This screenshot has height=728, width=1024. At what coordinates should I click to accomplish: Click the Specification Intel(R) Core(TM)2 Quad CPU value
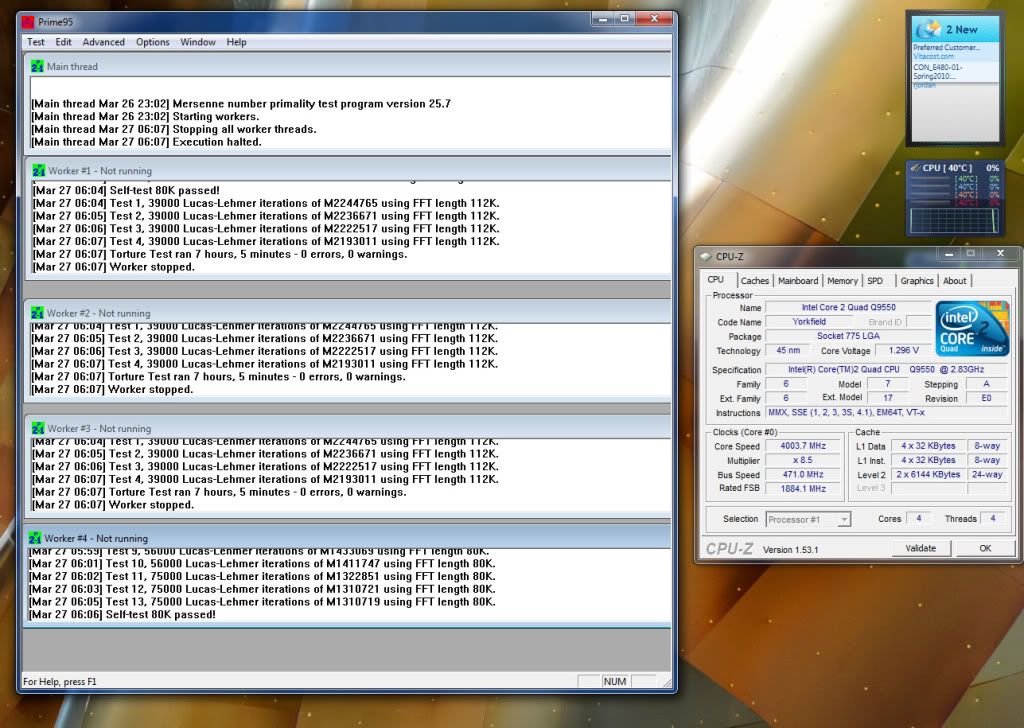(886, 370)
